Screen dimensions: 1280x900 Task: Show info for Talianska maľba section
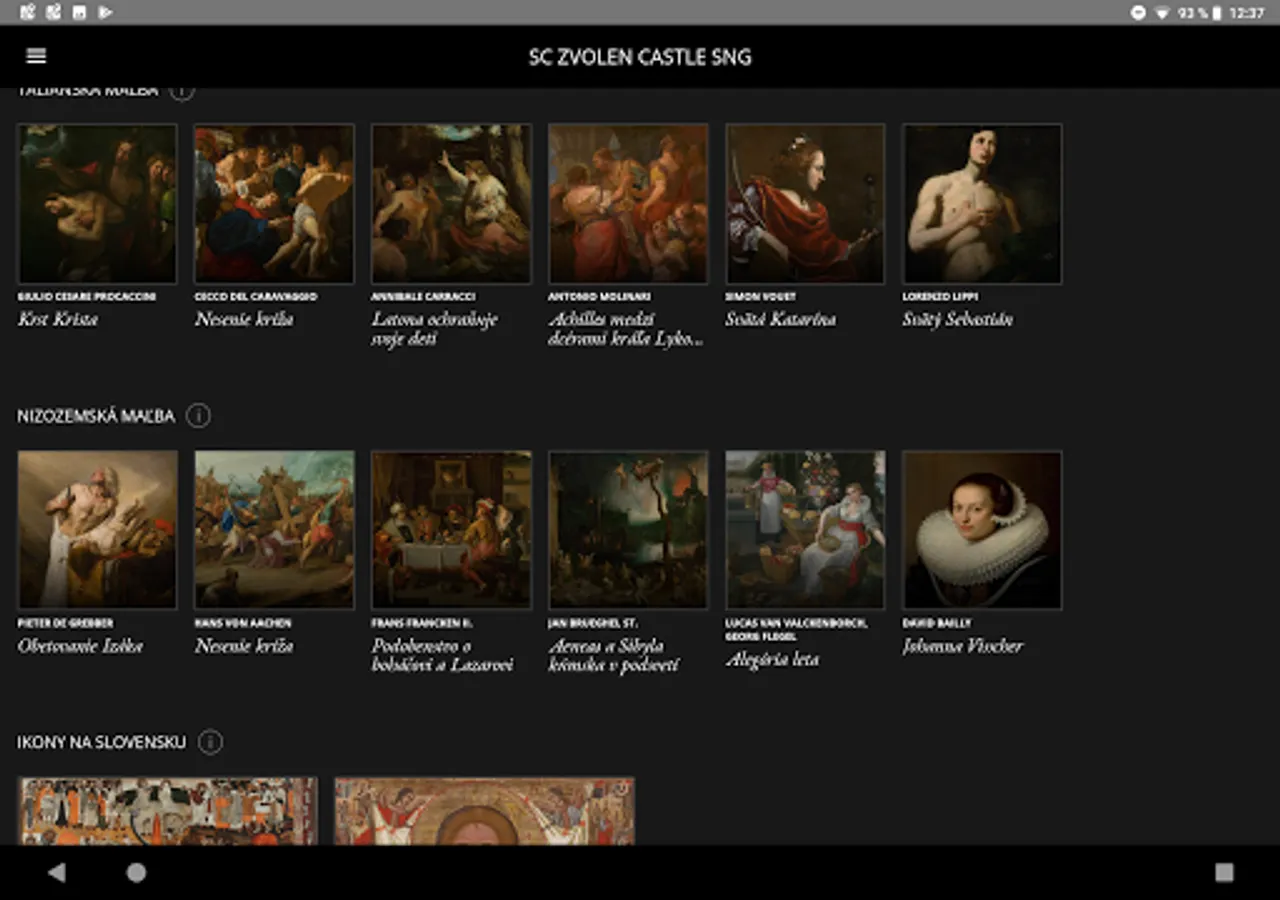coord(181,91)
